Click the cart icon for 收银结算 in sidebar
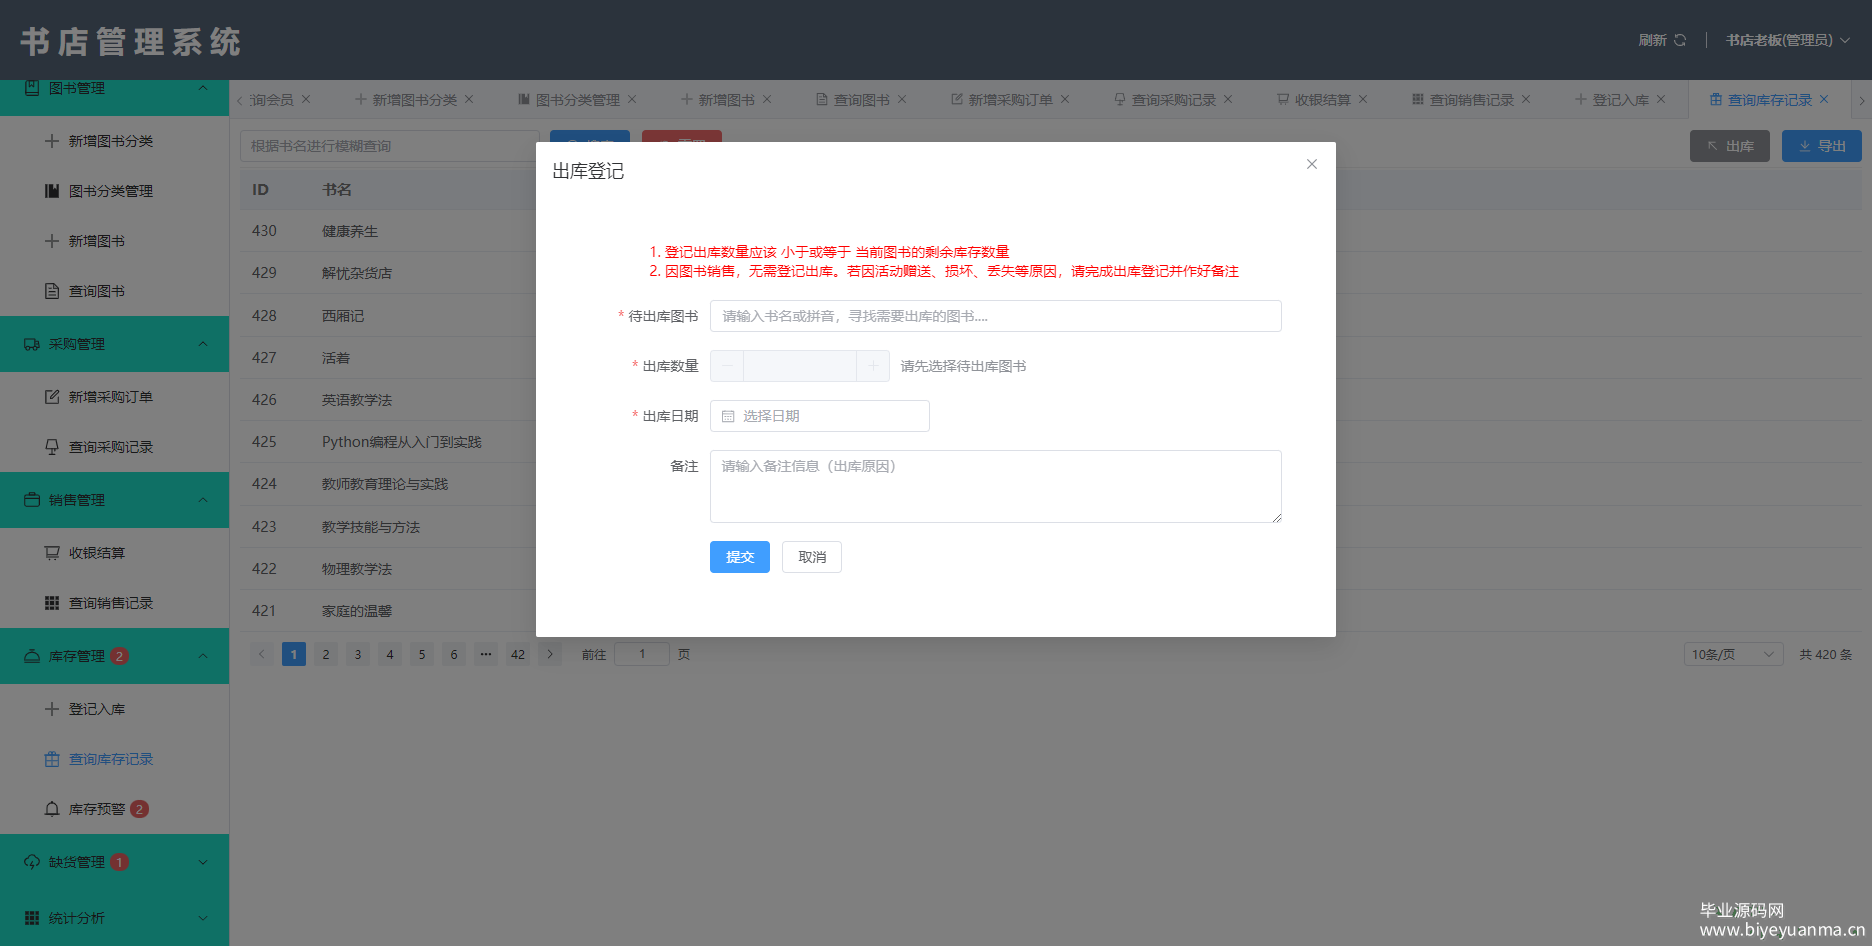Screen dimensions: 1872x946 (52, 553)
